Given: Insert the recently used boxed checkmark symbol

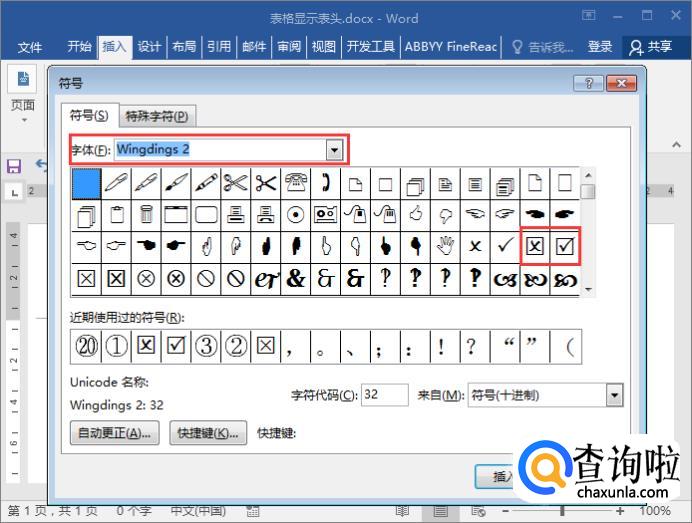Looking at the screenshot, I should click(x=176, y=346).
